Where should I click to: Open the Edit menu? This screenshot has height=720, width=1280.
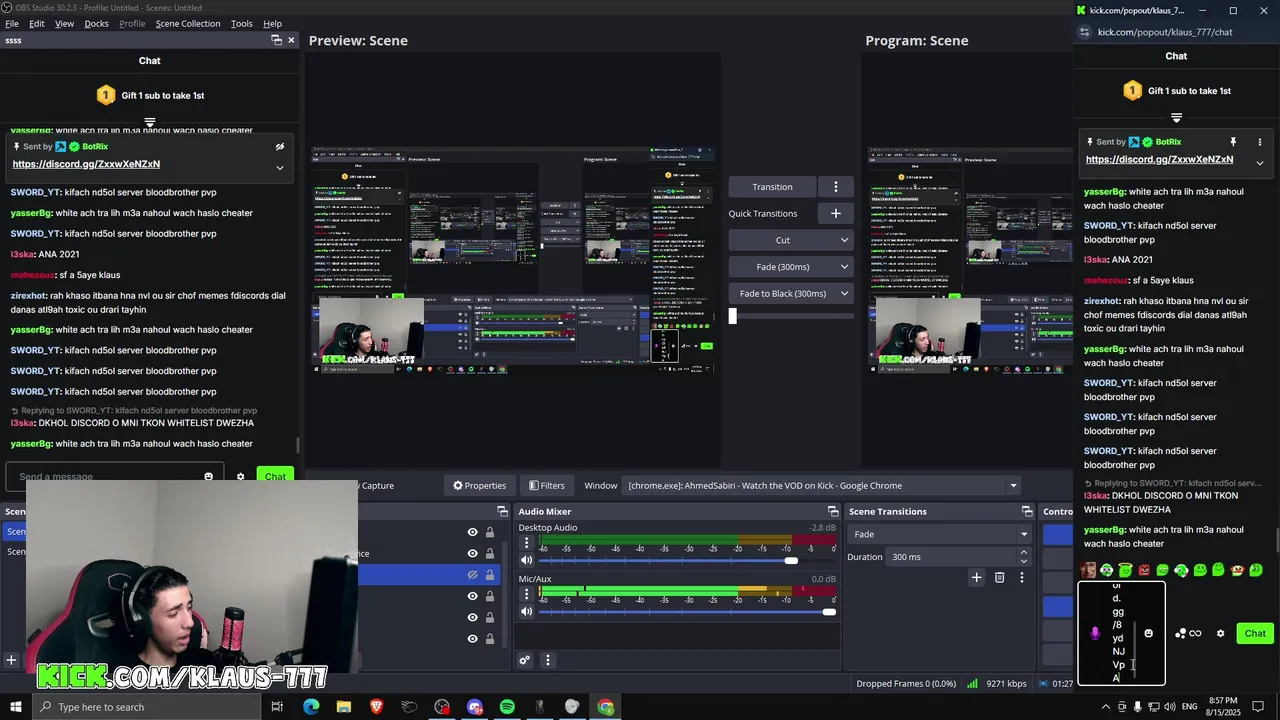(37, 23)
